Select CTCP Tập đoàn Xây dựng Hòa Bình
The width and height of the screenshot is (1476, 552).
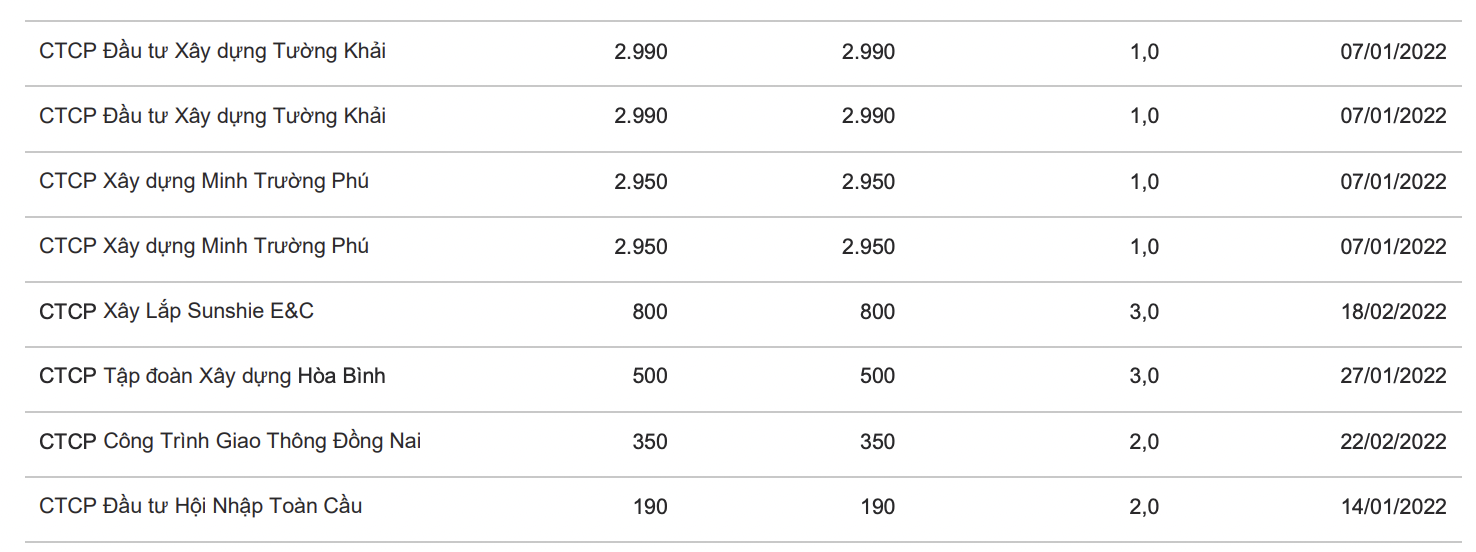click(x=212, y=376)
